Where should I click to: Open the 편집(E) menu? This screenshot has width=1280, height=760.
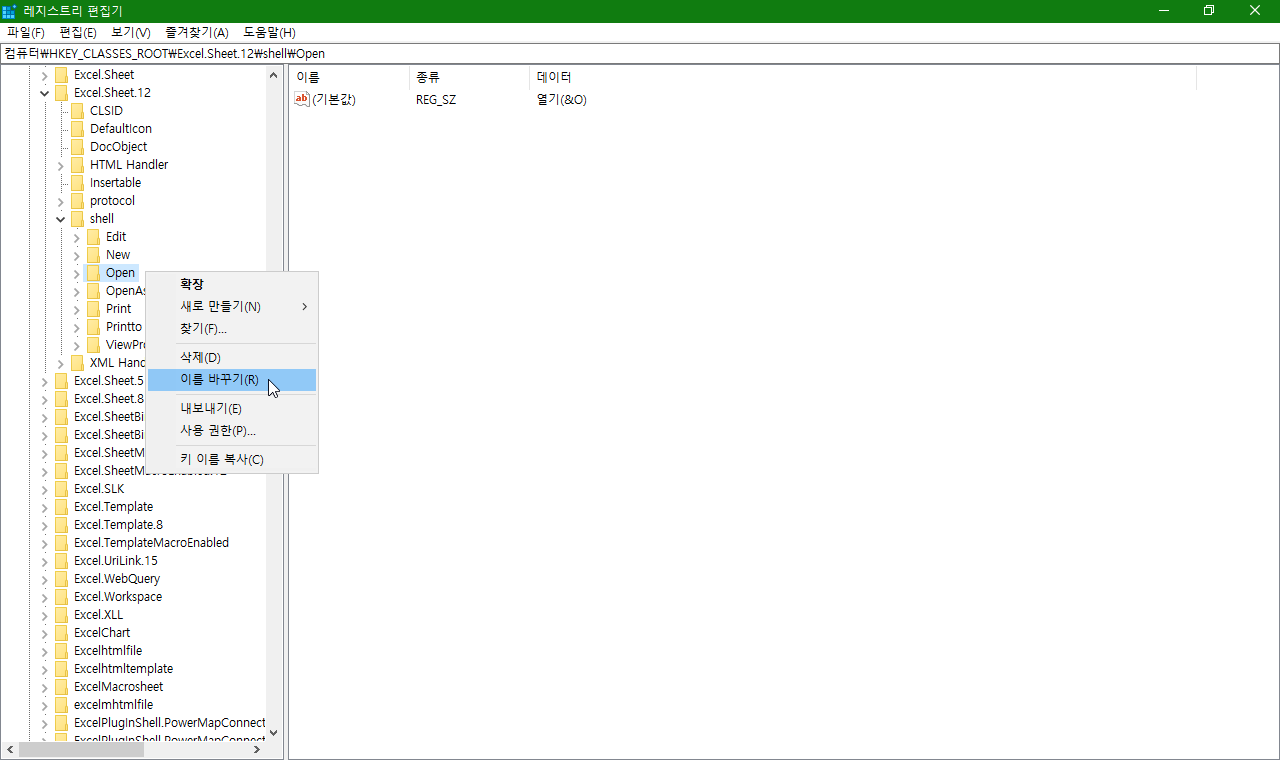coord(78,33)
